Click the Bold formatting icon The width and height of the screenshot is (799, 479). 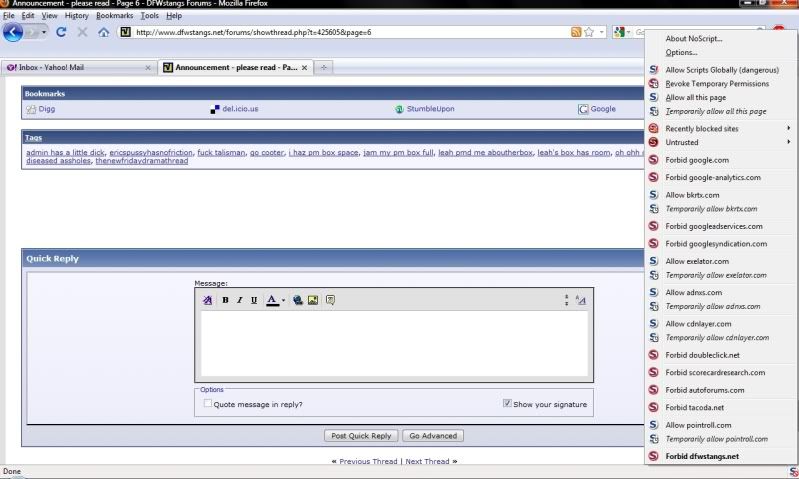(x=225, y=300)
